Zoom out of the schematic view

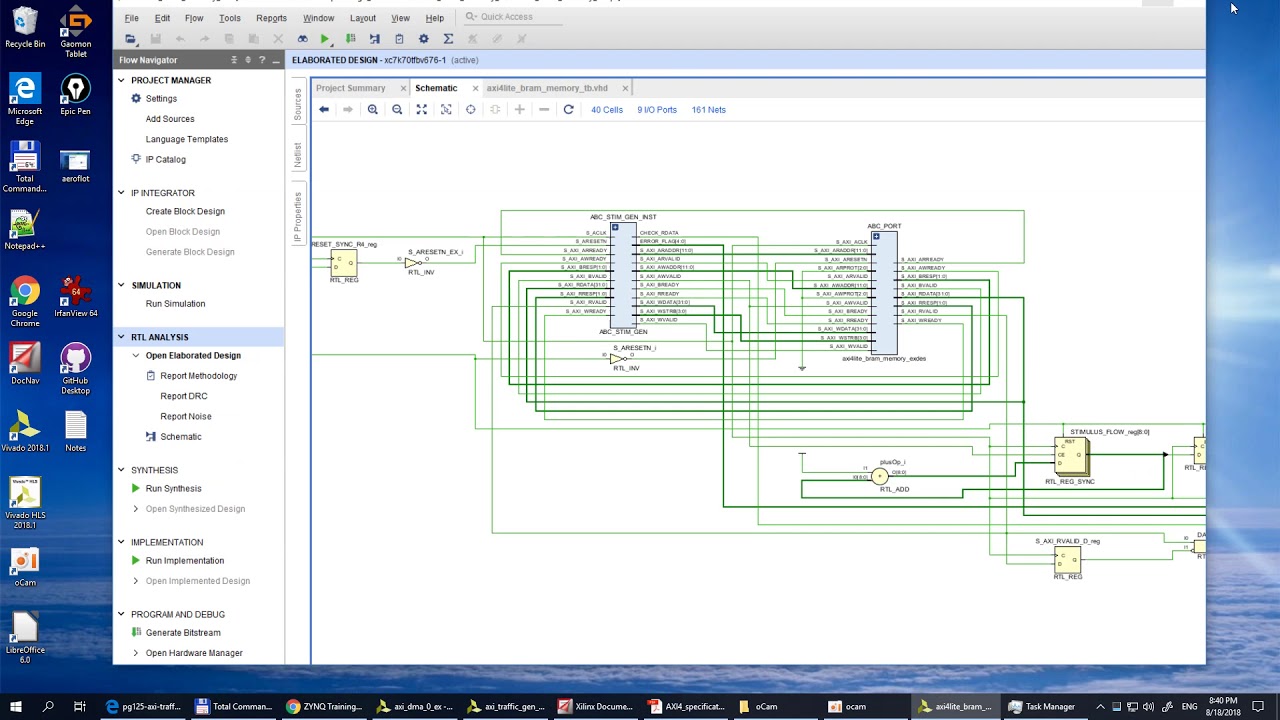point(397,110)
